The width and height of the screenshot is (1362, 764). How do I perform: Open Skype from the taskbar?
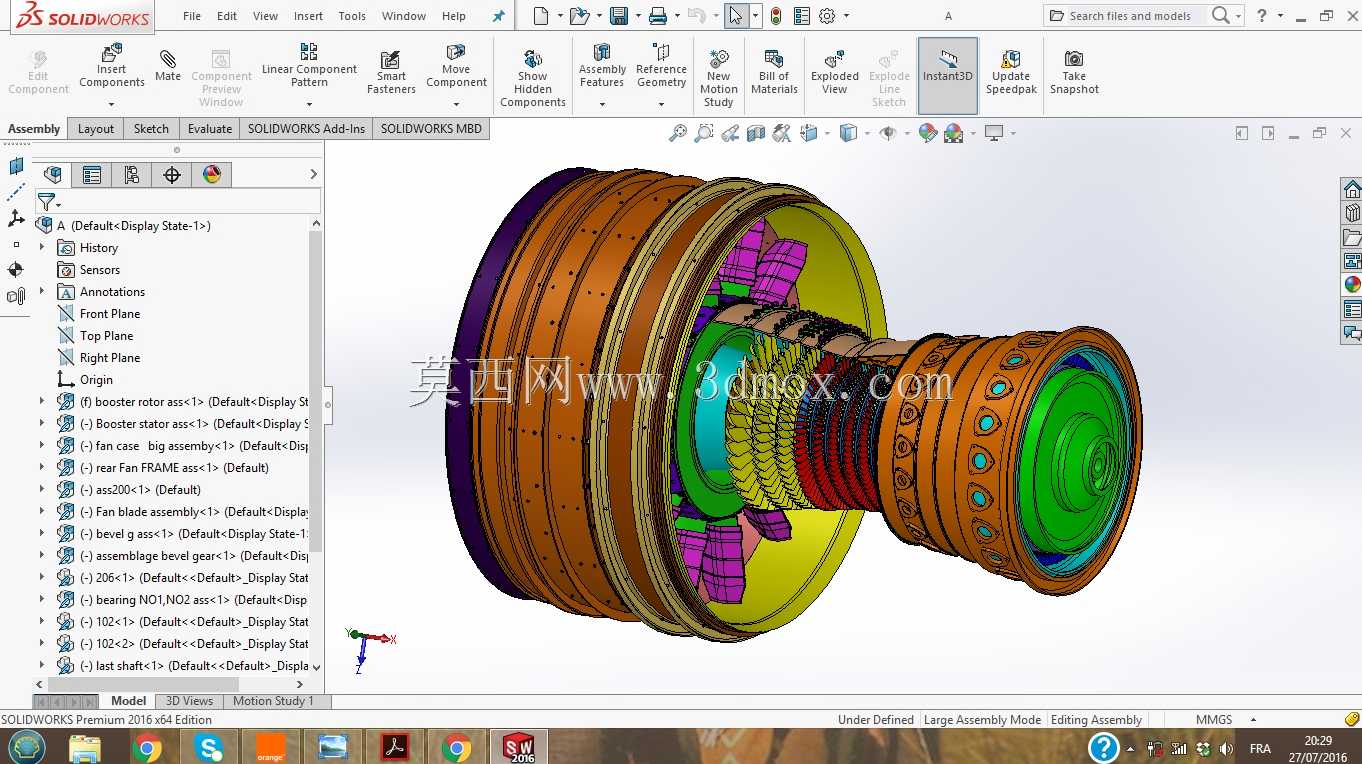tap(209, 747)
